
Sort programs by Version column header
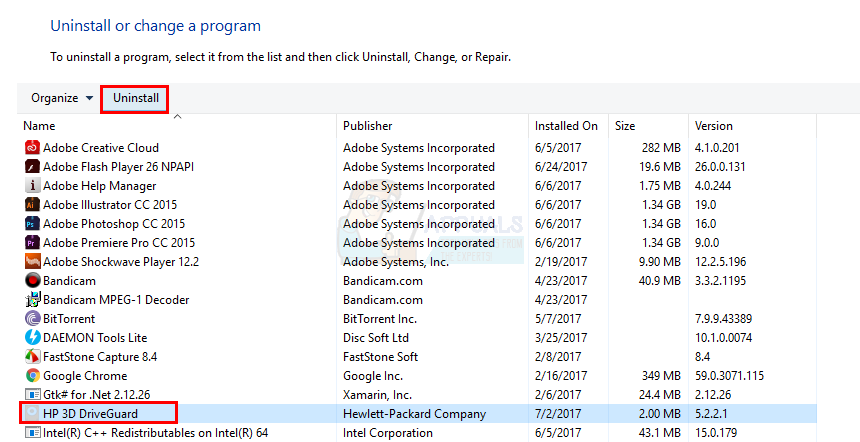[714, 126]
